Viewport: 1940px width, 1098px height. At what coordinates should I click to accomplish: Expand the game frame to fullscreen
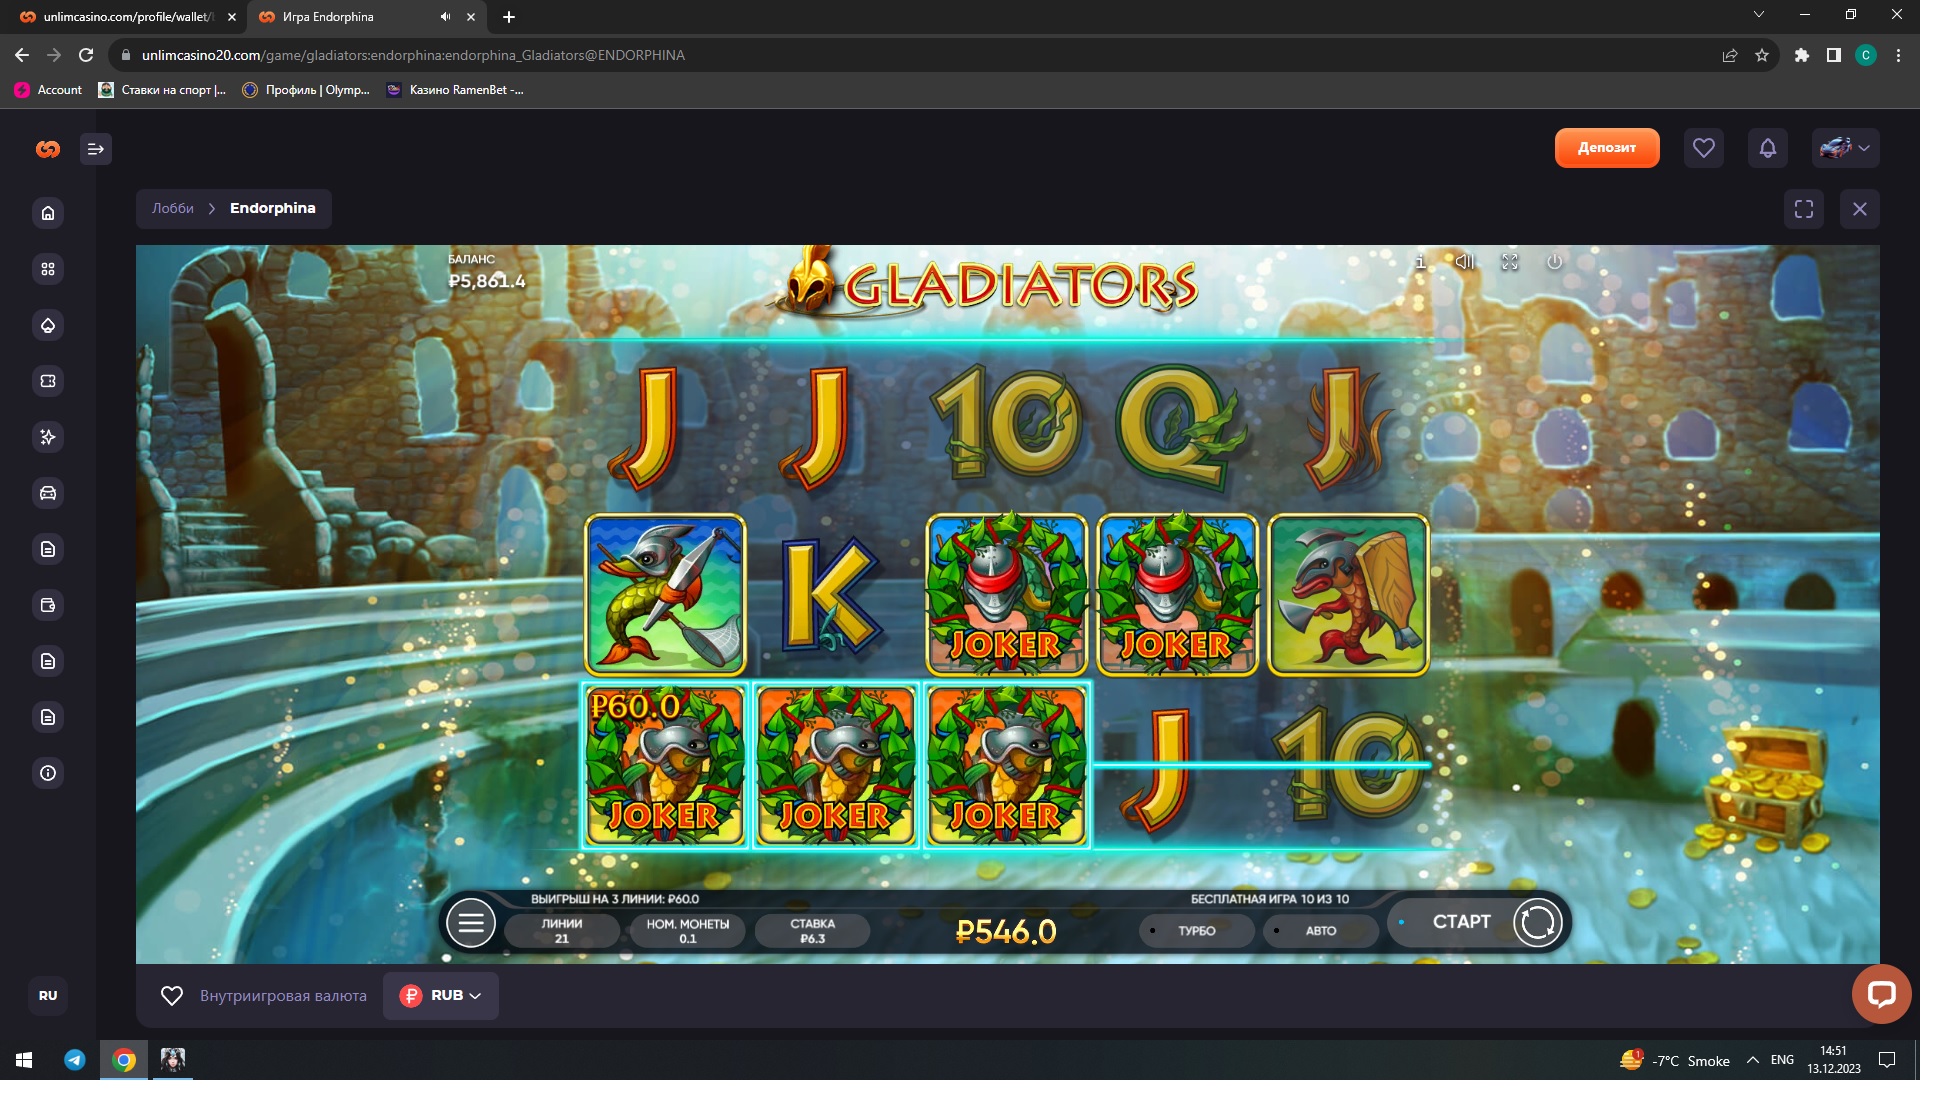pyautogui.click(x=1803, y=209)
